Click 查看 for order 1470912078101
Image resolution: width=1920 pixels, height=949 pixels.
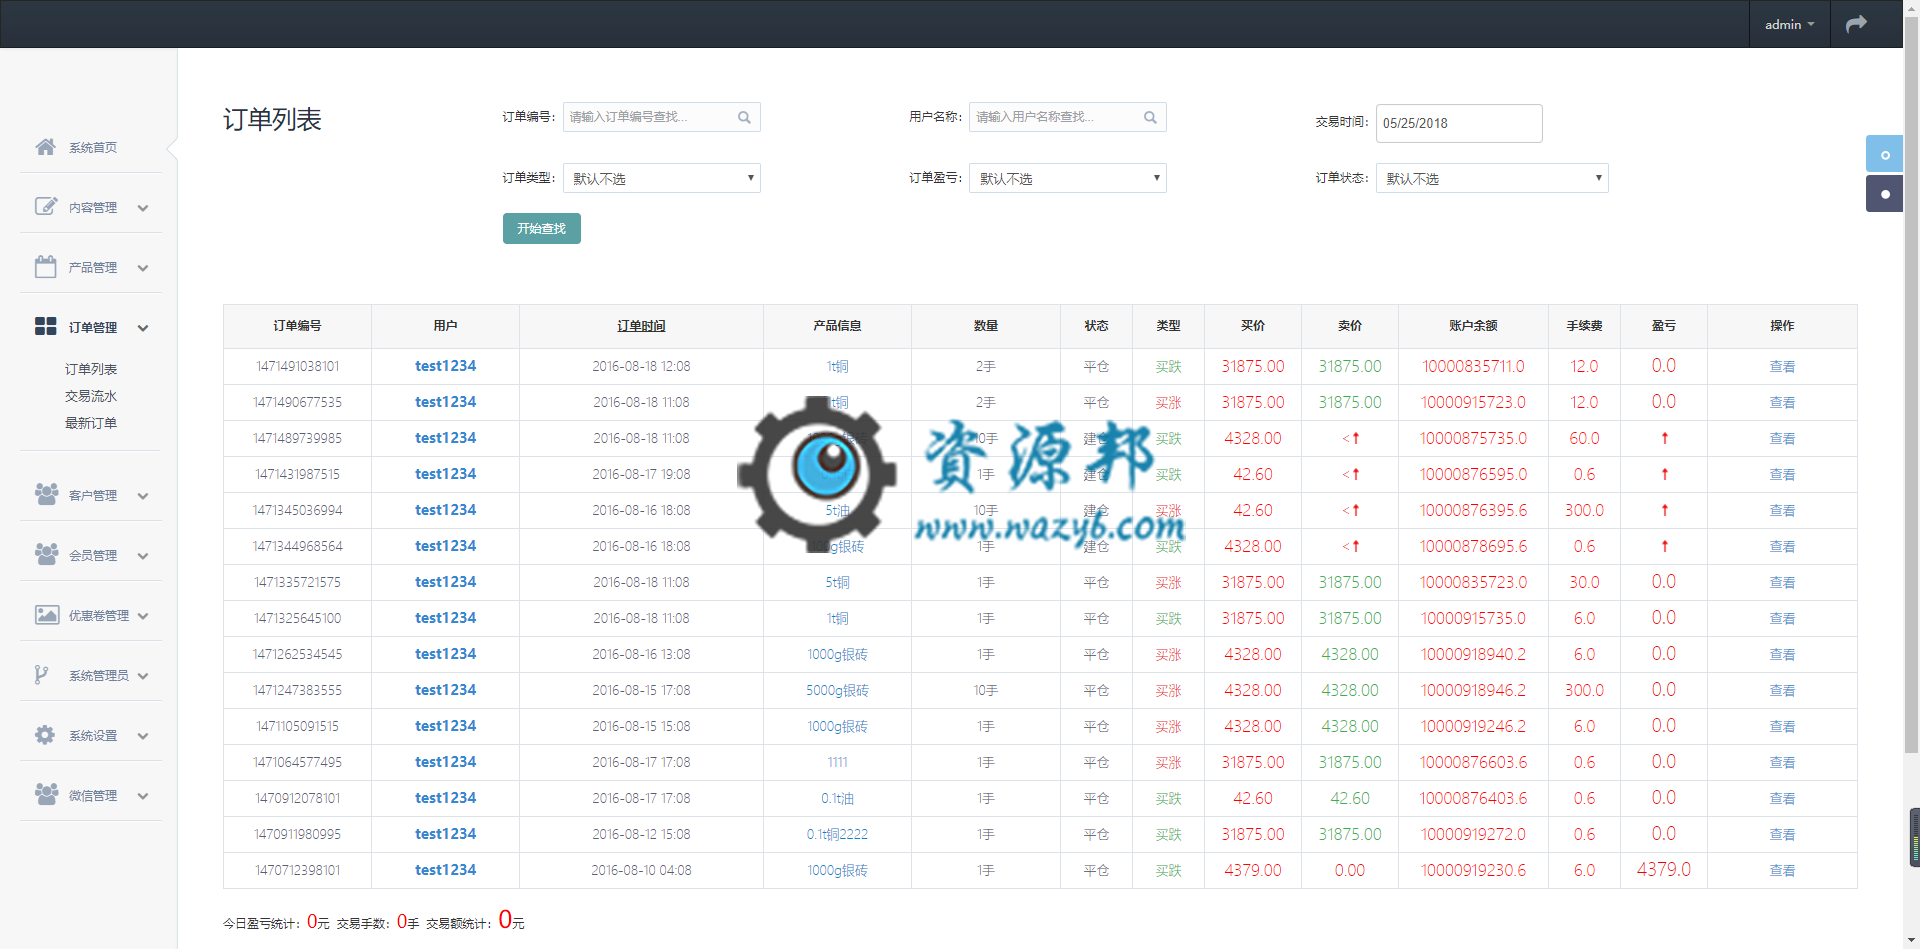(1782, 799)
